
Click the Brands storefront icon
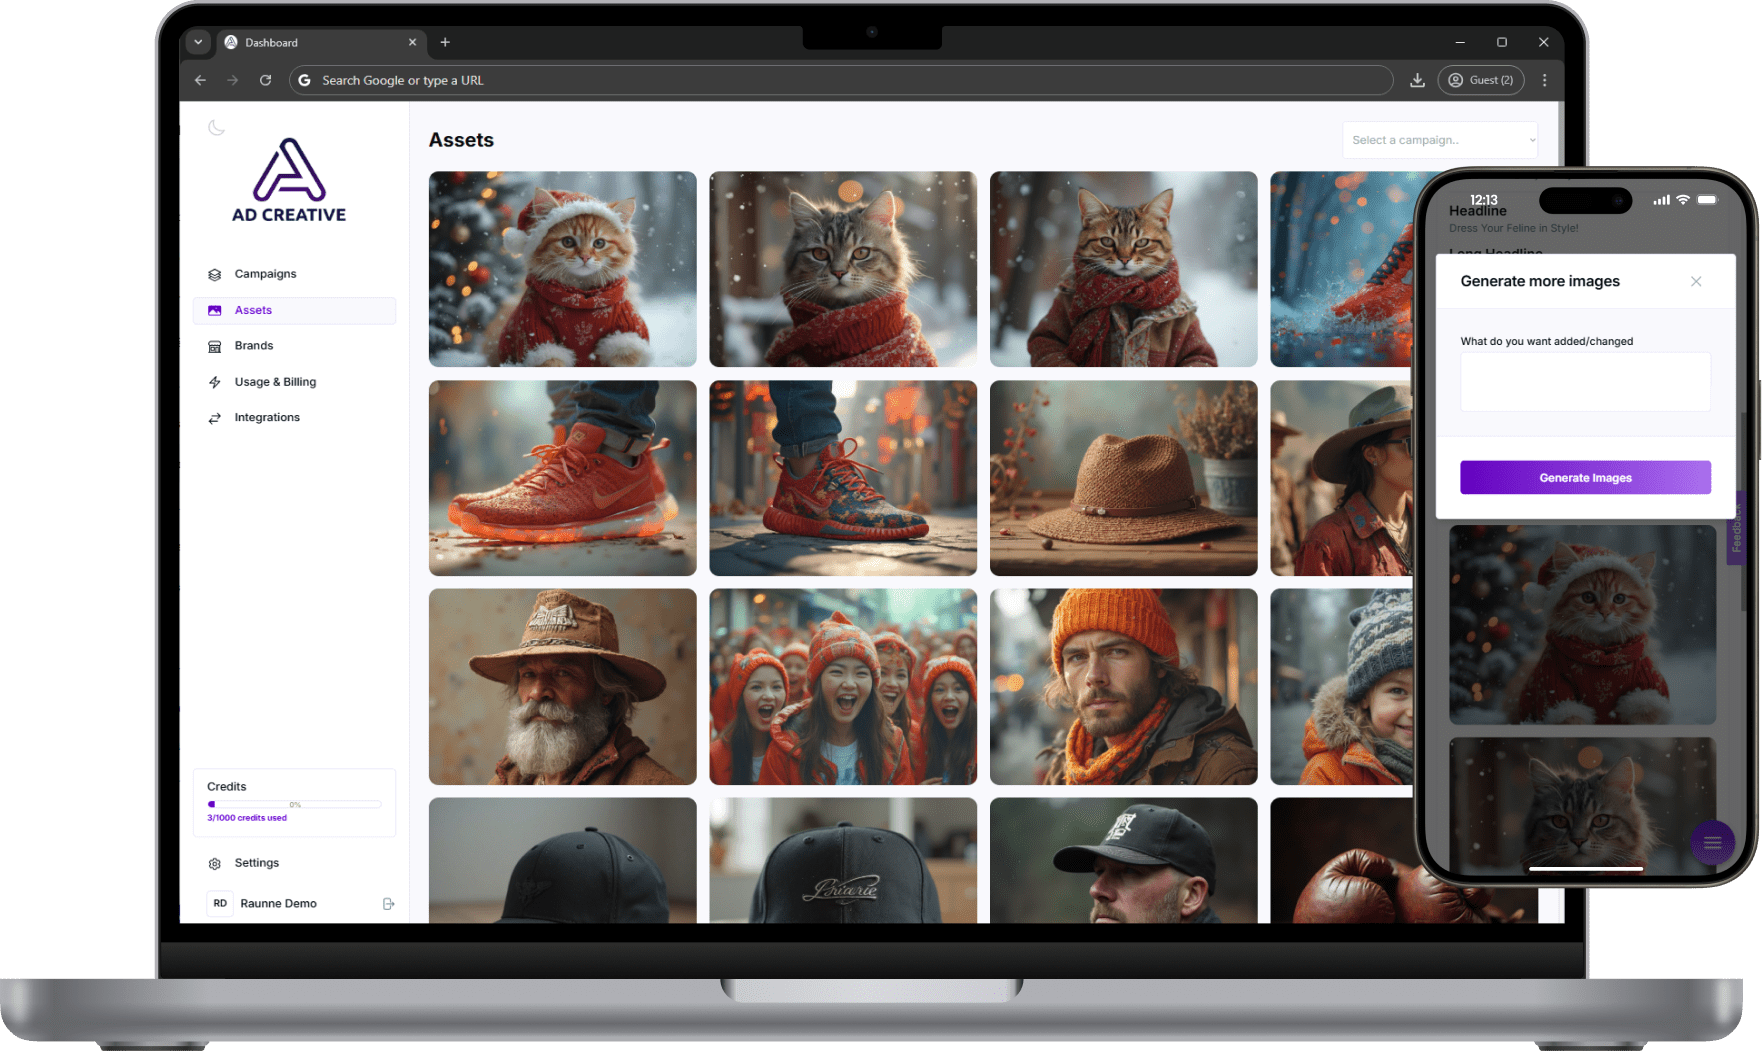pyautogui.click(x=214, y=346)
